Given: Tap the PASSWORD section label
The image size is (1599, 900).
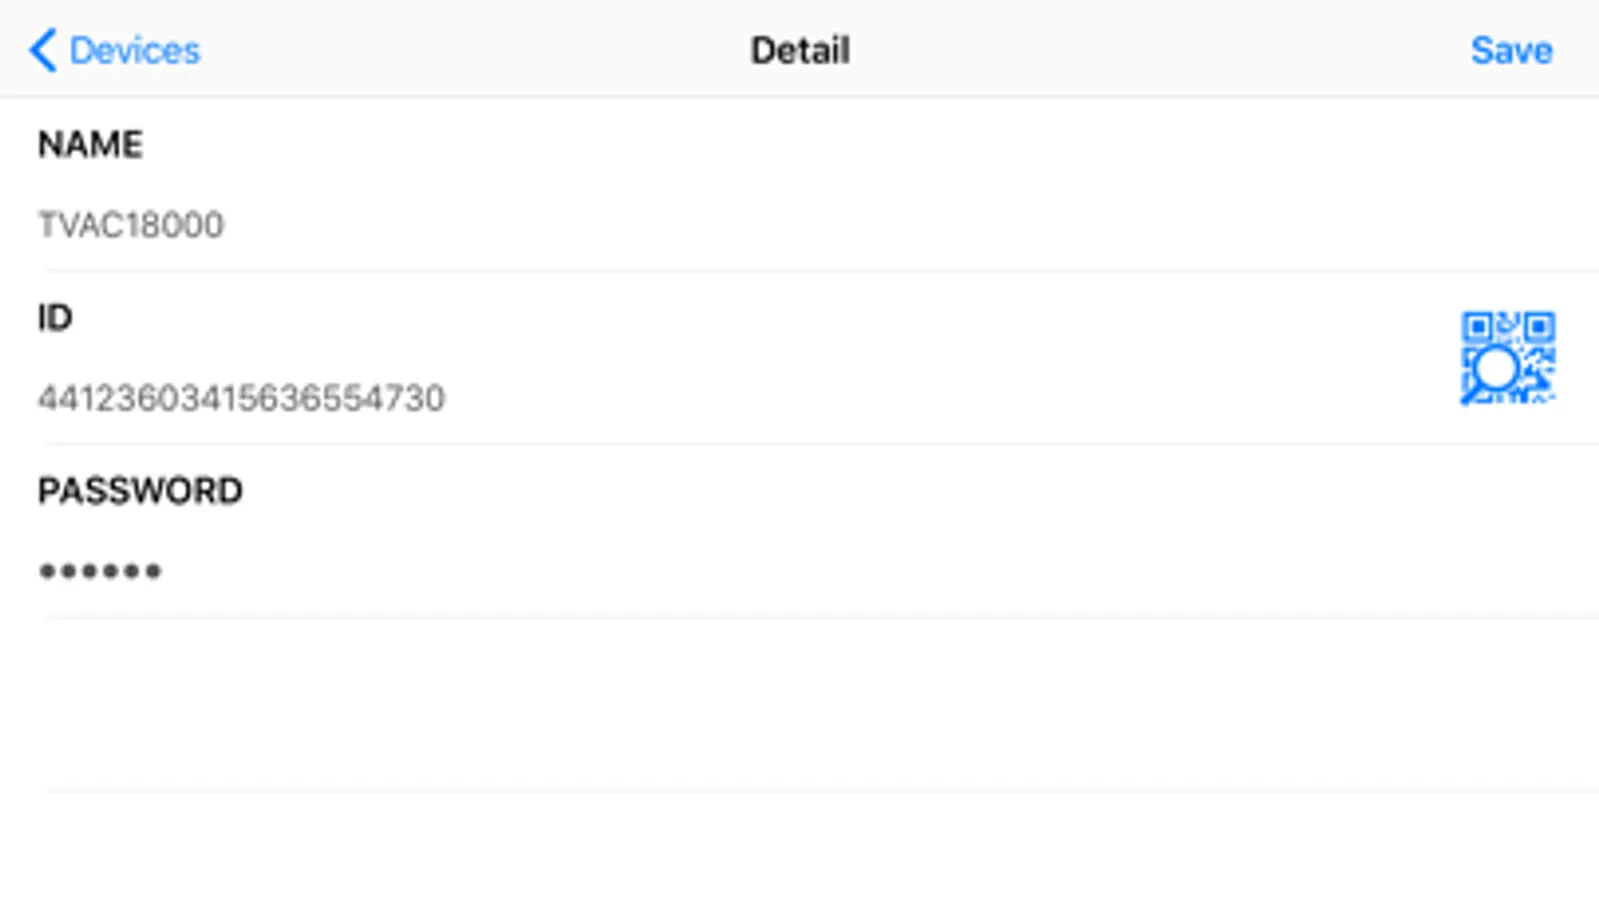Looking at the screenshot, I should point(140,491).
